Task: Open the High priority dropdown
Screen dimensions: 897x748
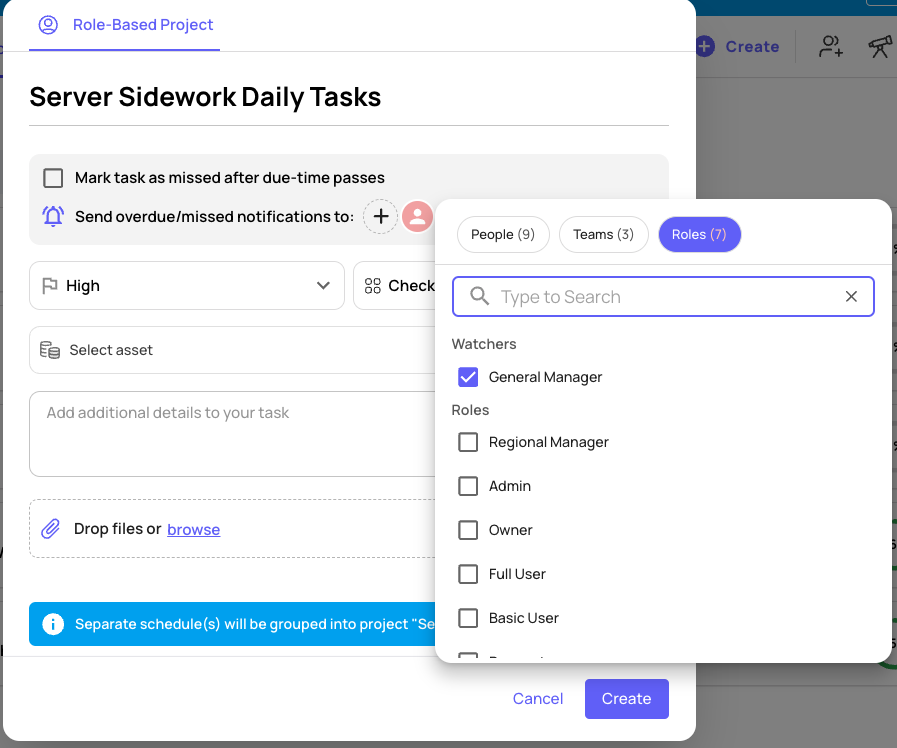Action: pyautogui.click(x=323, y=285)
